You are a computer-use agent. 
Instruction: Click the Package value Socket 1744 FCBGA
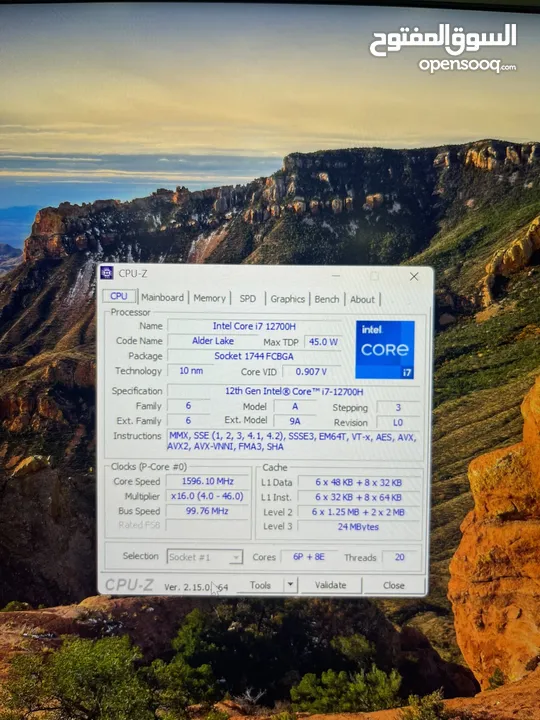point(254,356)
